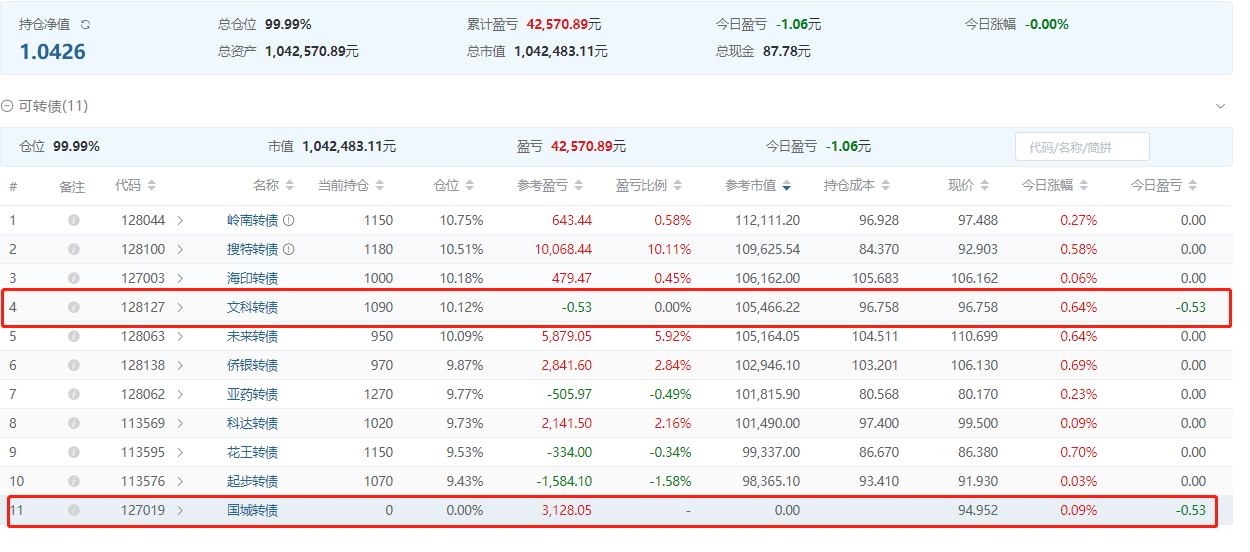Sort the table by 持仓成本 column
This screenshot has height=552, width=1250.
(886, 185)
